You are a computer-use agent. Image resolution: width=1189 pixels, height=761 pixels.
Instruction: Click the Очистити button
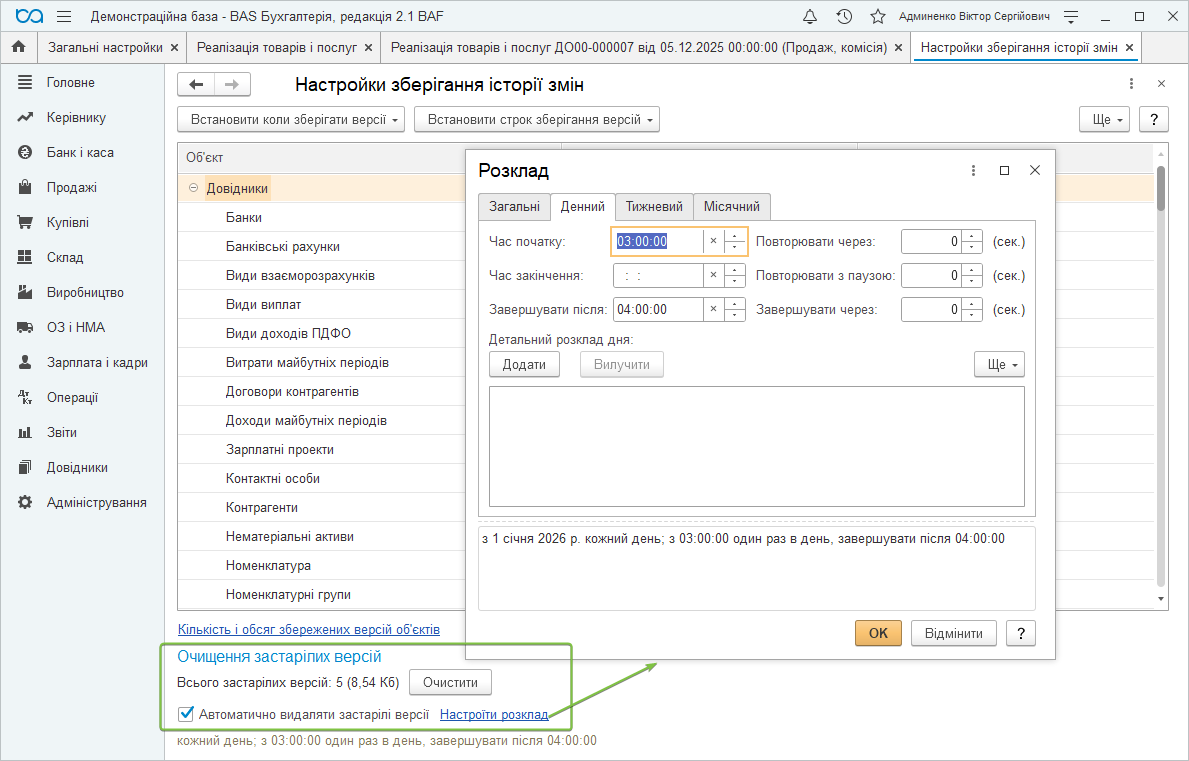tap(450, 683)
